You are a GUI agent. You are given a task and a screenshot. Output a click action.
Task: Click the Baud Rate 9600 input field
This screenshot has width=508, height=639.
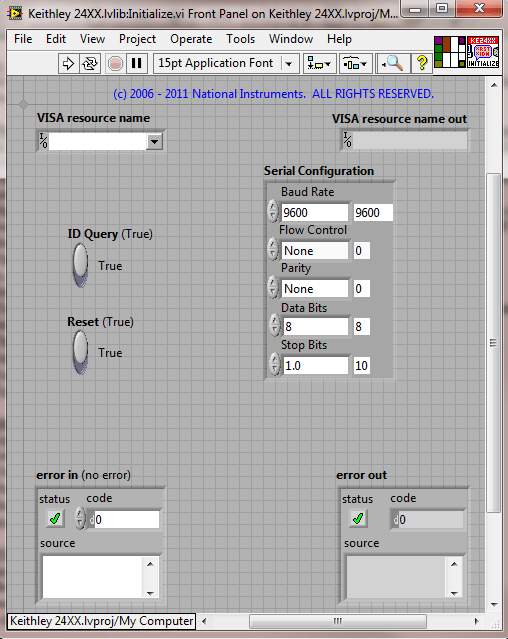click(314, 212)
